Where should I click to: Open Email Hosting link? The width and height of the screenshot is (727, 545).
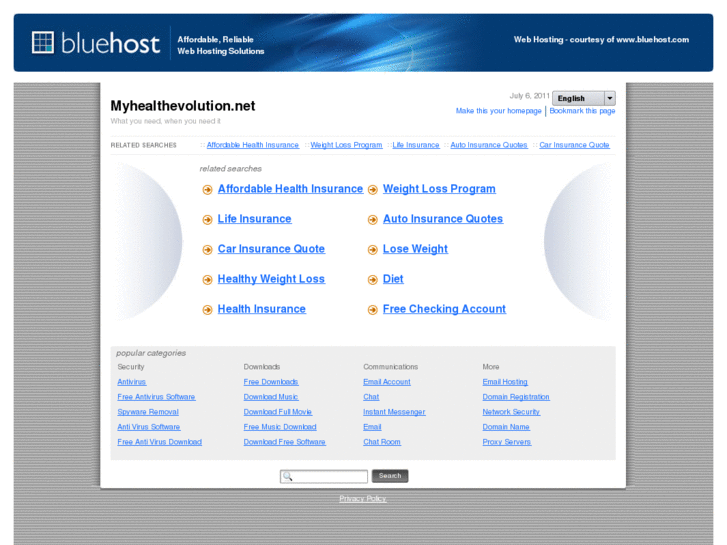pos(505,382)
